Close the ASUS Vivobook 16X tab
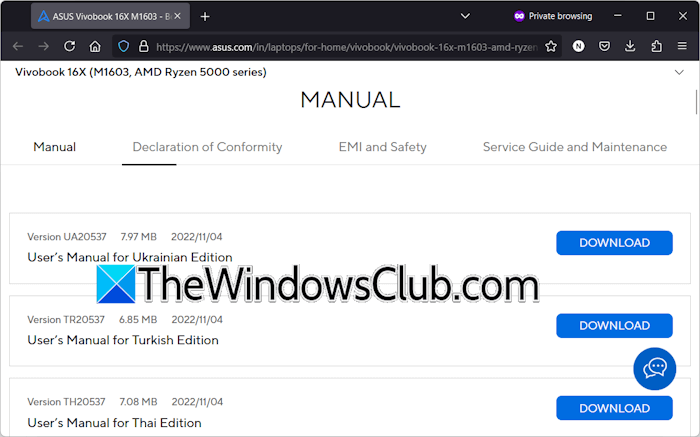This screenshot has height=437, width=700. coord(177,16)
